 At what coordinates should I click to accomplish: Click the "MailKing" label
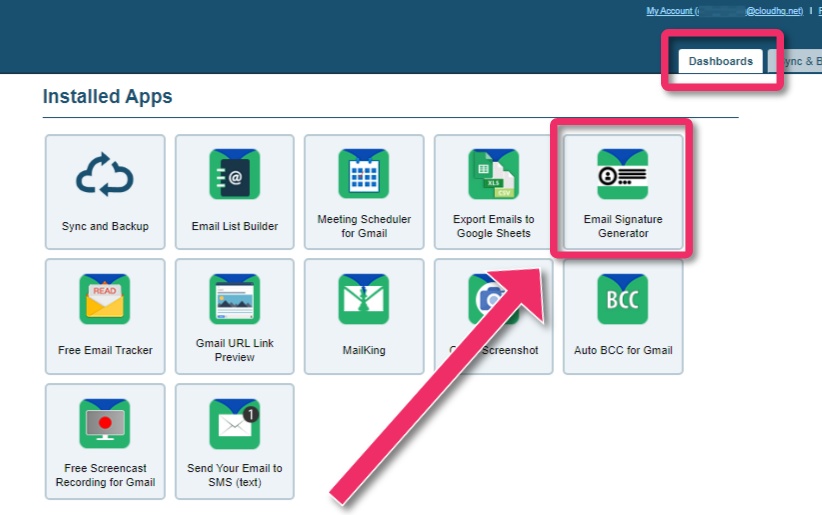(x=364, y=350)
